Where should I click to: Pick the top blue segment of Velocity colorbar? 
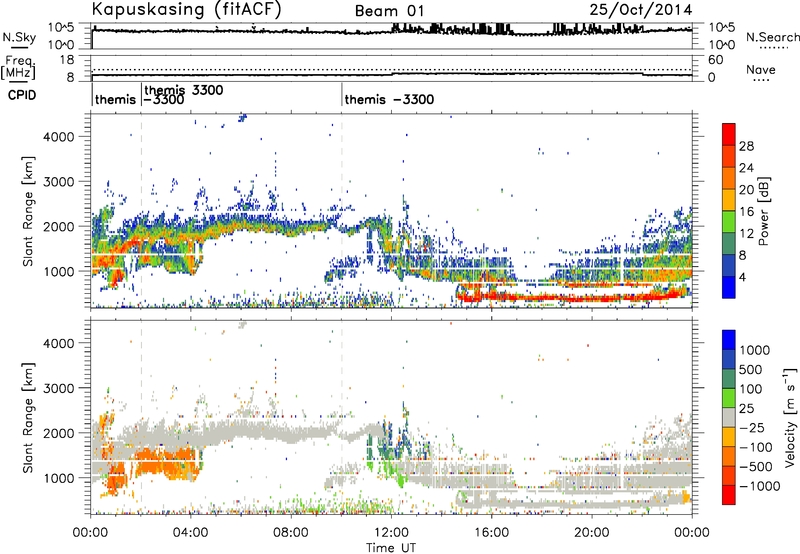point(729,340)
